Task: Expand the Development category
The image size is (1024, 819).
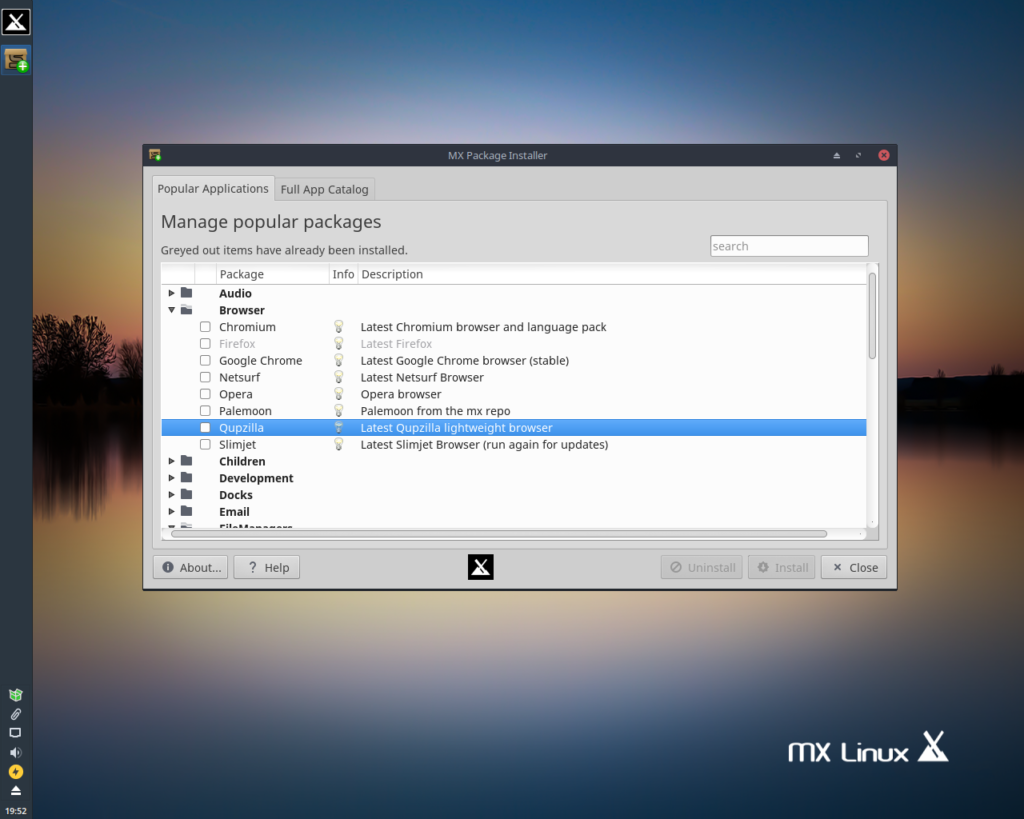Action: coord(171,477)
